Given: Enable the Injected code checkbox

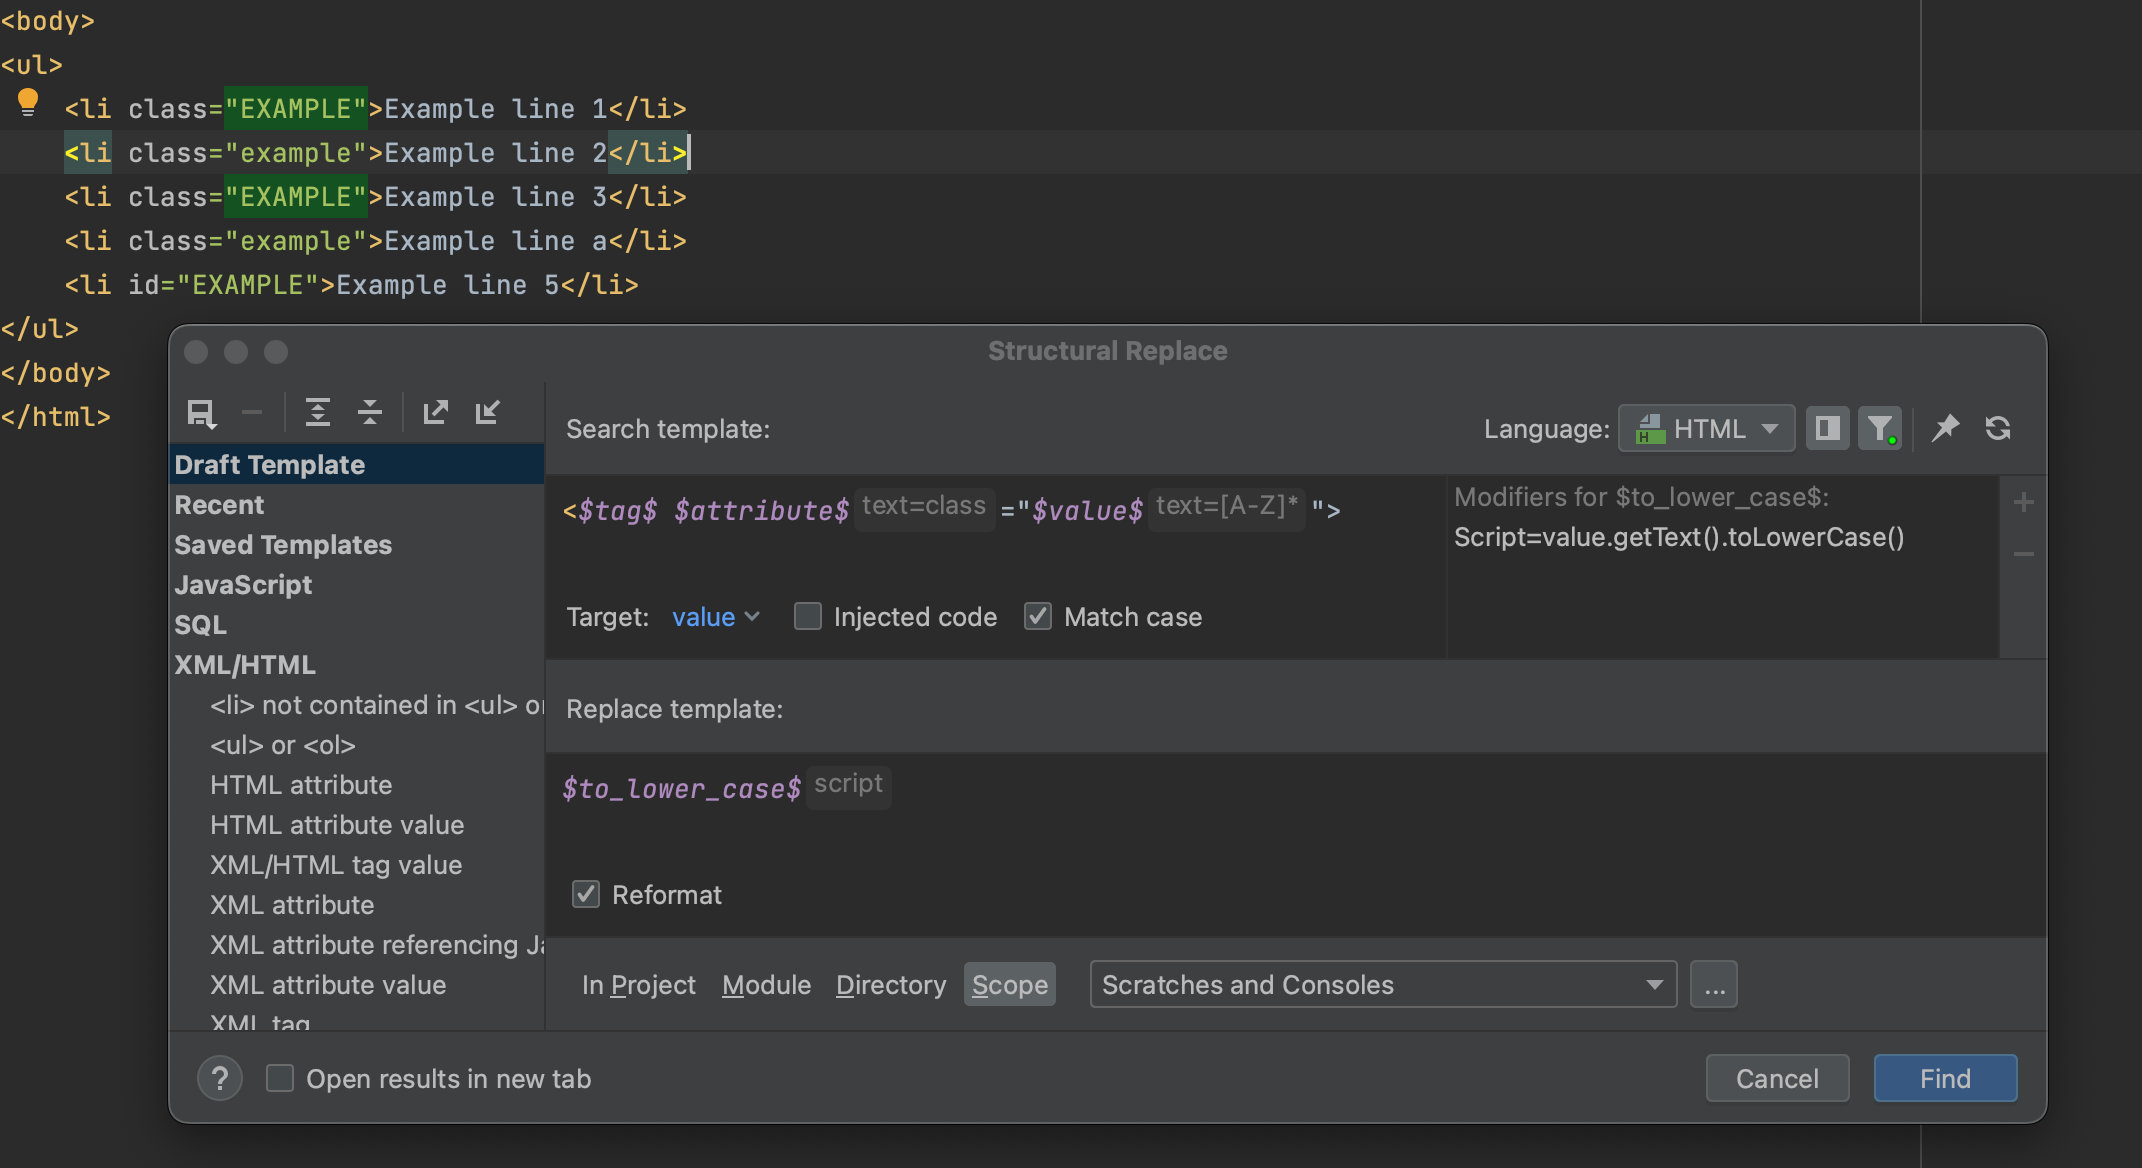Looking at the screenshot, I should pos(808,616).
